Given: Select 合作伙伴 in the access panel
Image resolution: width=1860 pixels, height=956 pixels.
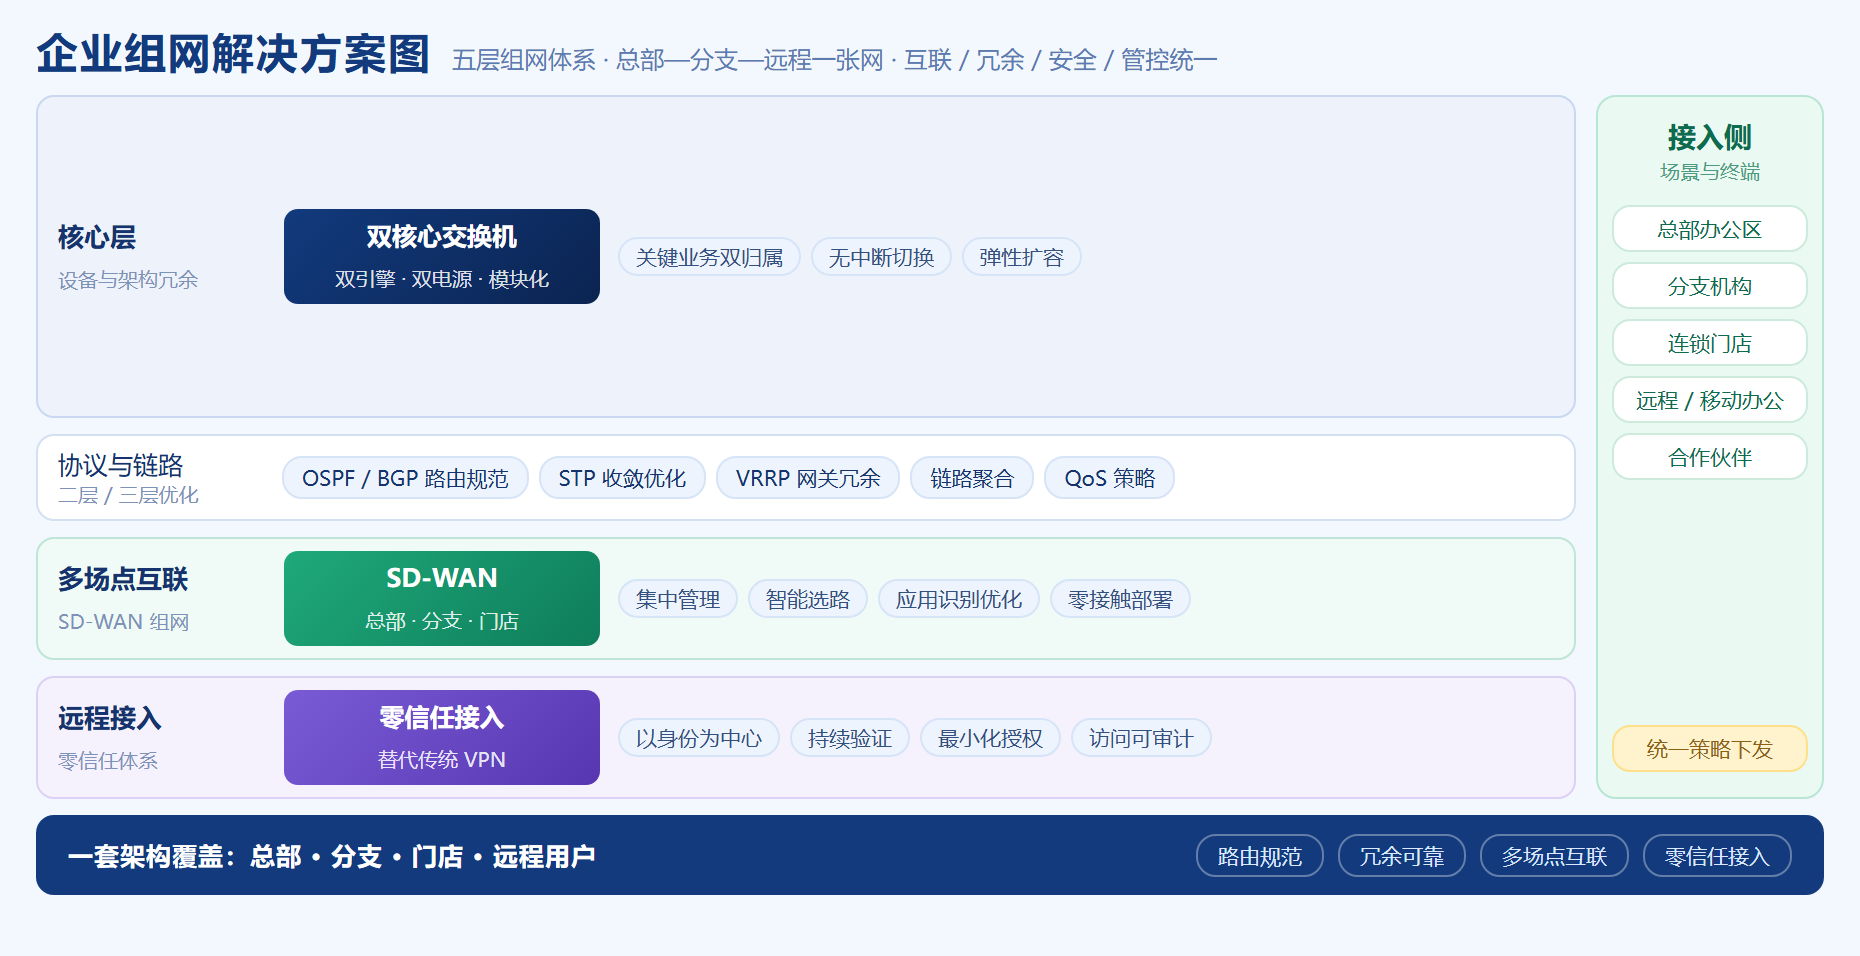Looking at the screenshot, I should pos(1709,457).
